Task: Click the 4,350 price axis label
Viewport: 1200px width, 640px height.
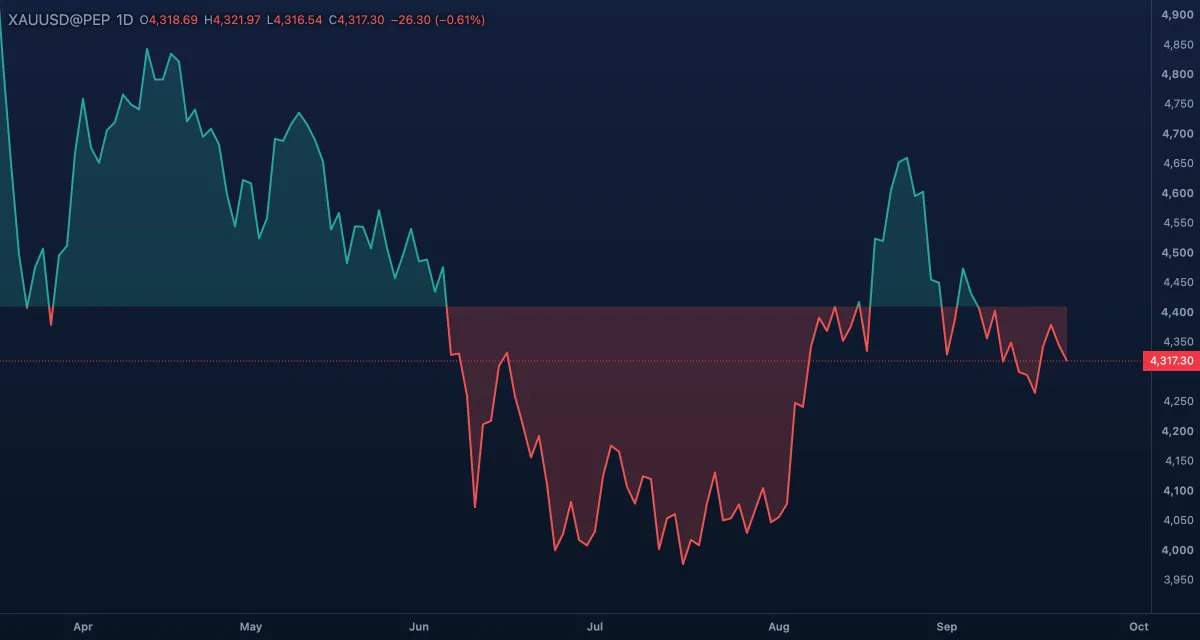Action: [x=1177, y=342]
